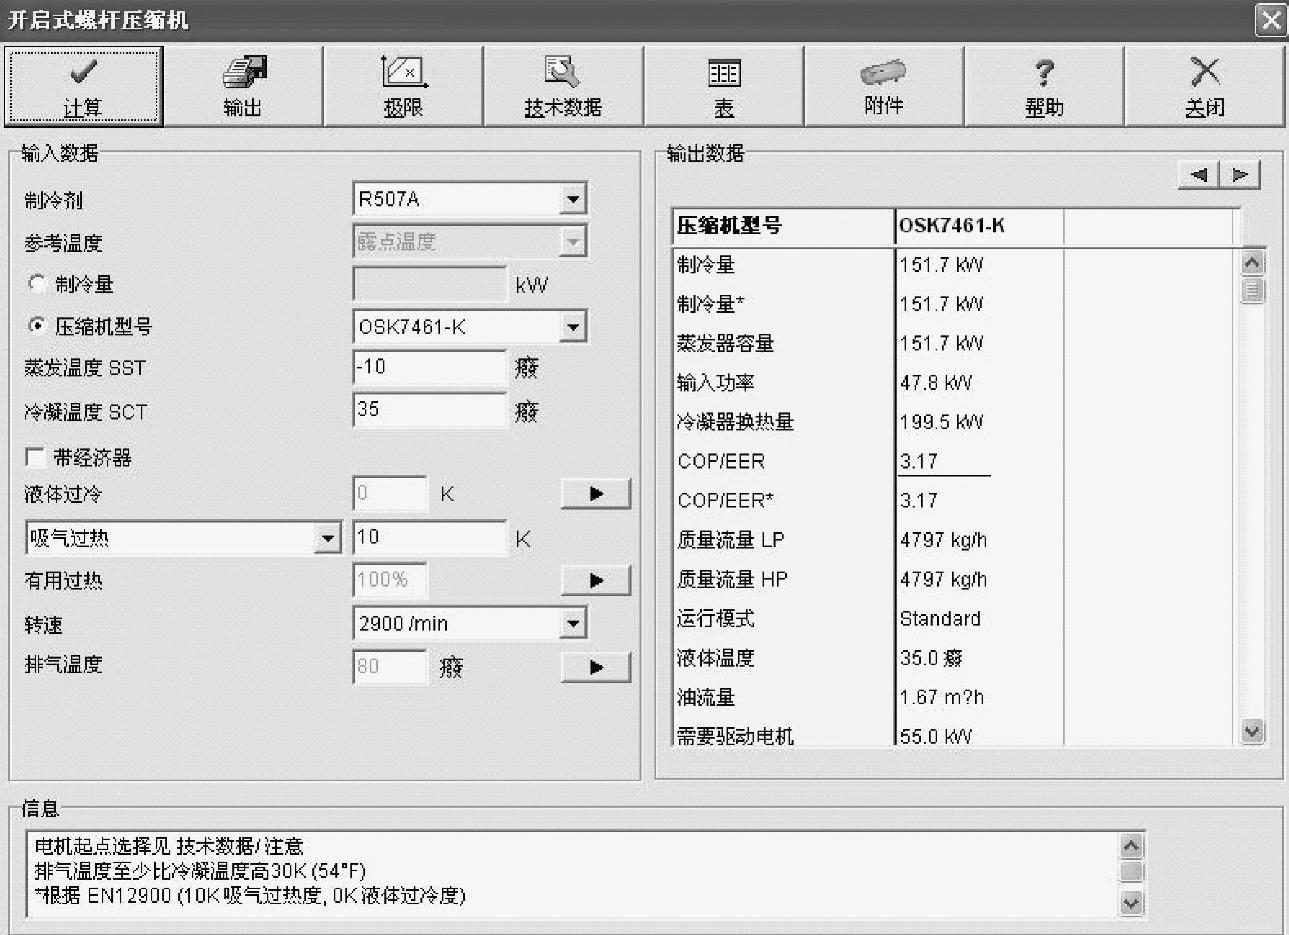Expand the compressor model OSK7461-K dropdown
This screenshot has width=1289, height=935.
572,327
